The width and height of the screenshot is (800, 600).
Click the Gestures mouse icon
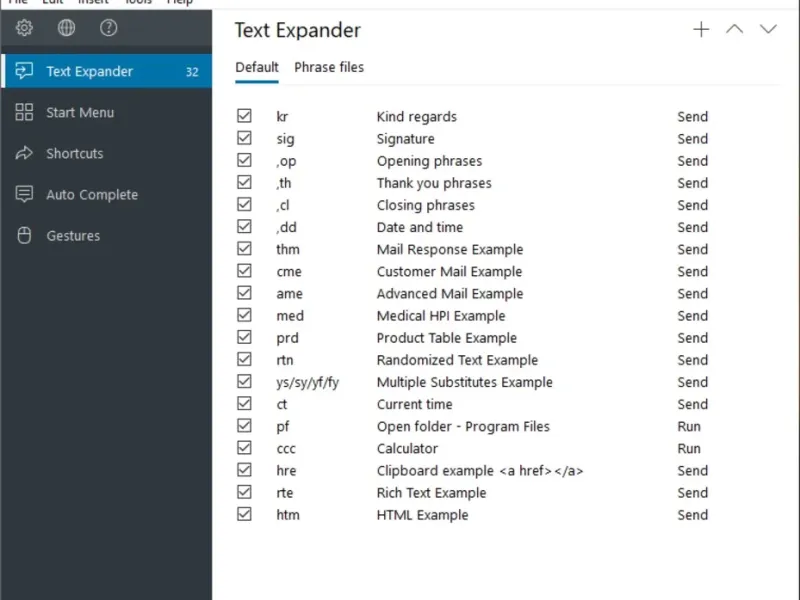25,236
